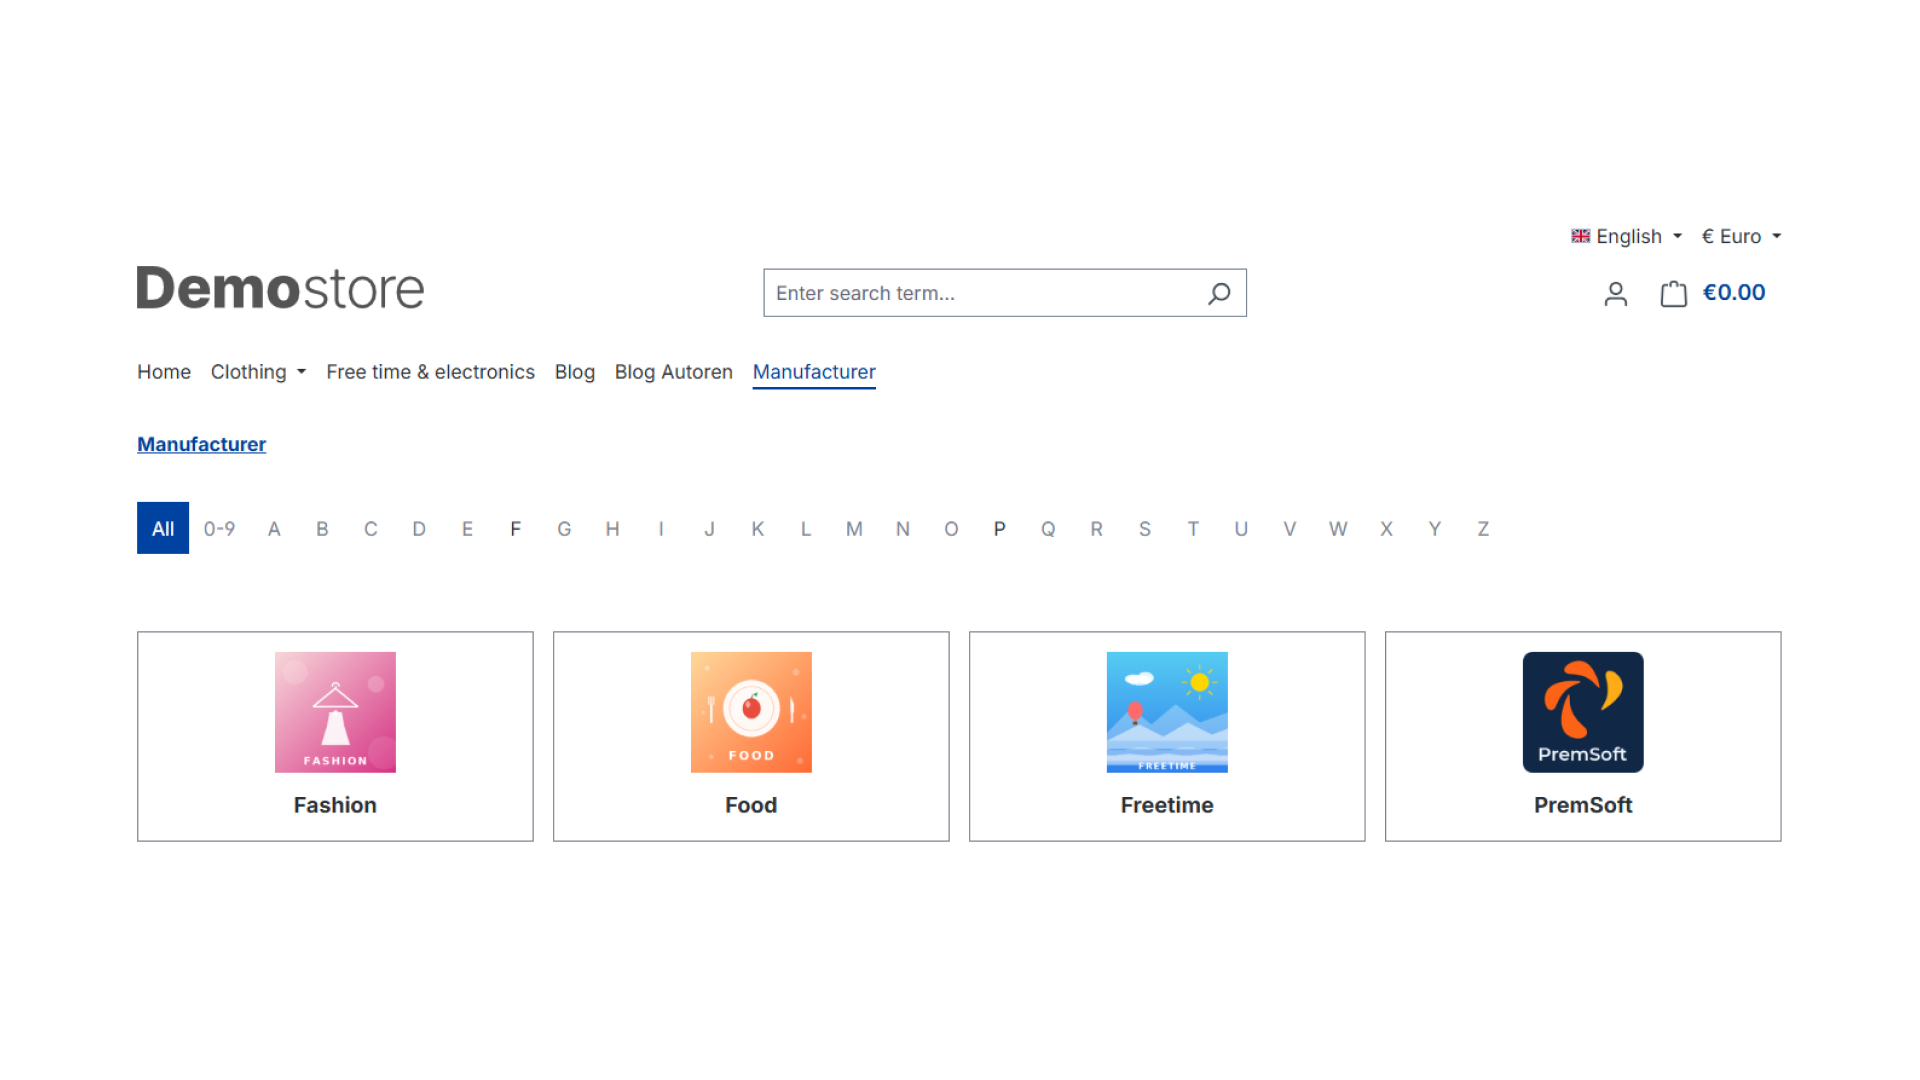The height and width of the screenshot is (1080, 1920).
Task: Filter manufacturers by letter G
Action: tap(564, 528)
